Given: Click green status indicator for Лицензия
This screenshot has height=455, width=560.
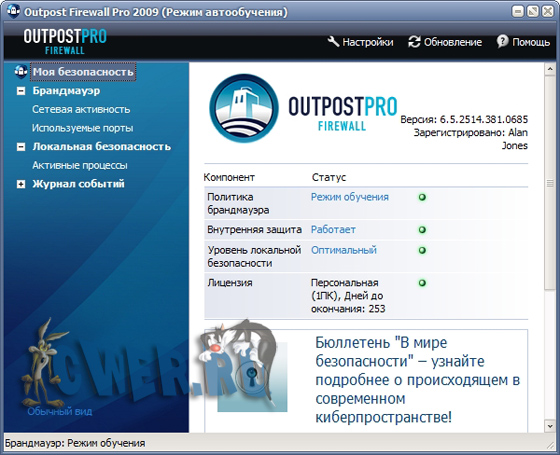Looking at the screenshot, I should point(422,283).
